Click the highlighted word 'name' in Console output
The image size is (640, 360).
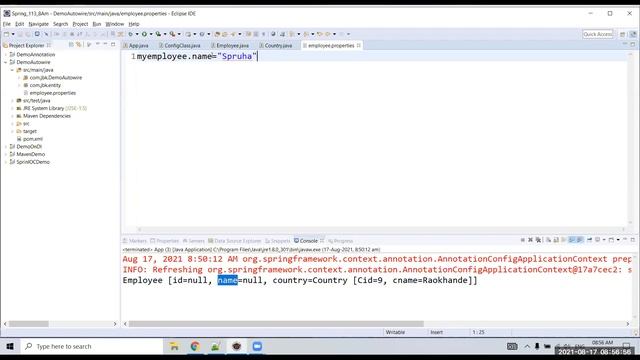pos(227,280)
